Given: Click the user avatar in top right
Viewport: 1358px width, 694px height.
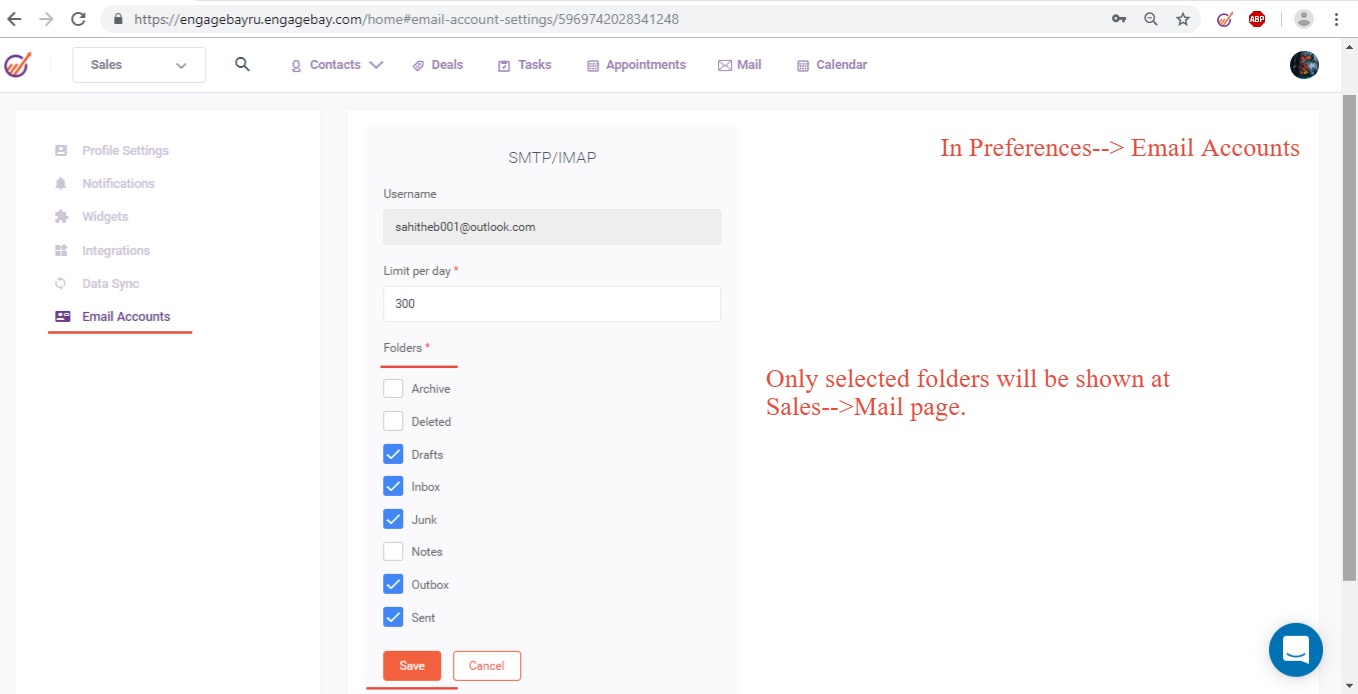Looking at the screenshot, I should (x=1304, y=65).
